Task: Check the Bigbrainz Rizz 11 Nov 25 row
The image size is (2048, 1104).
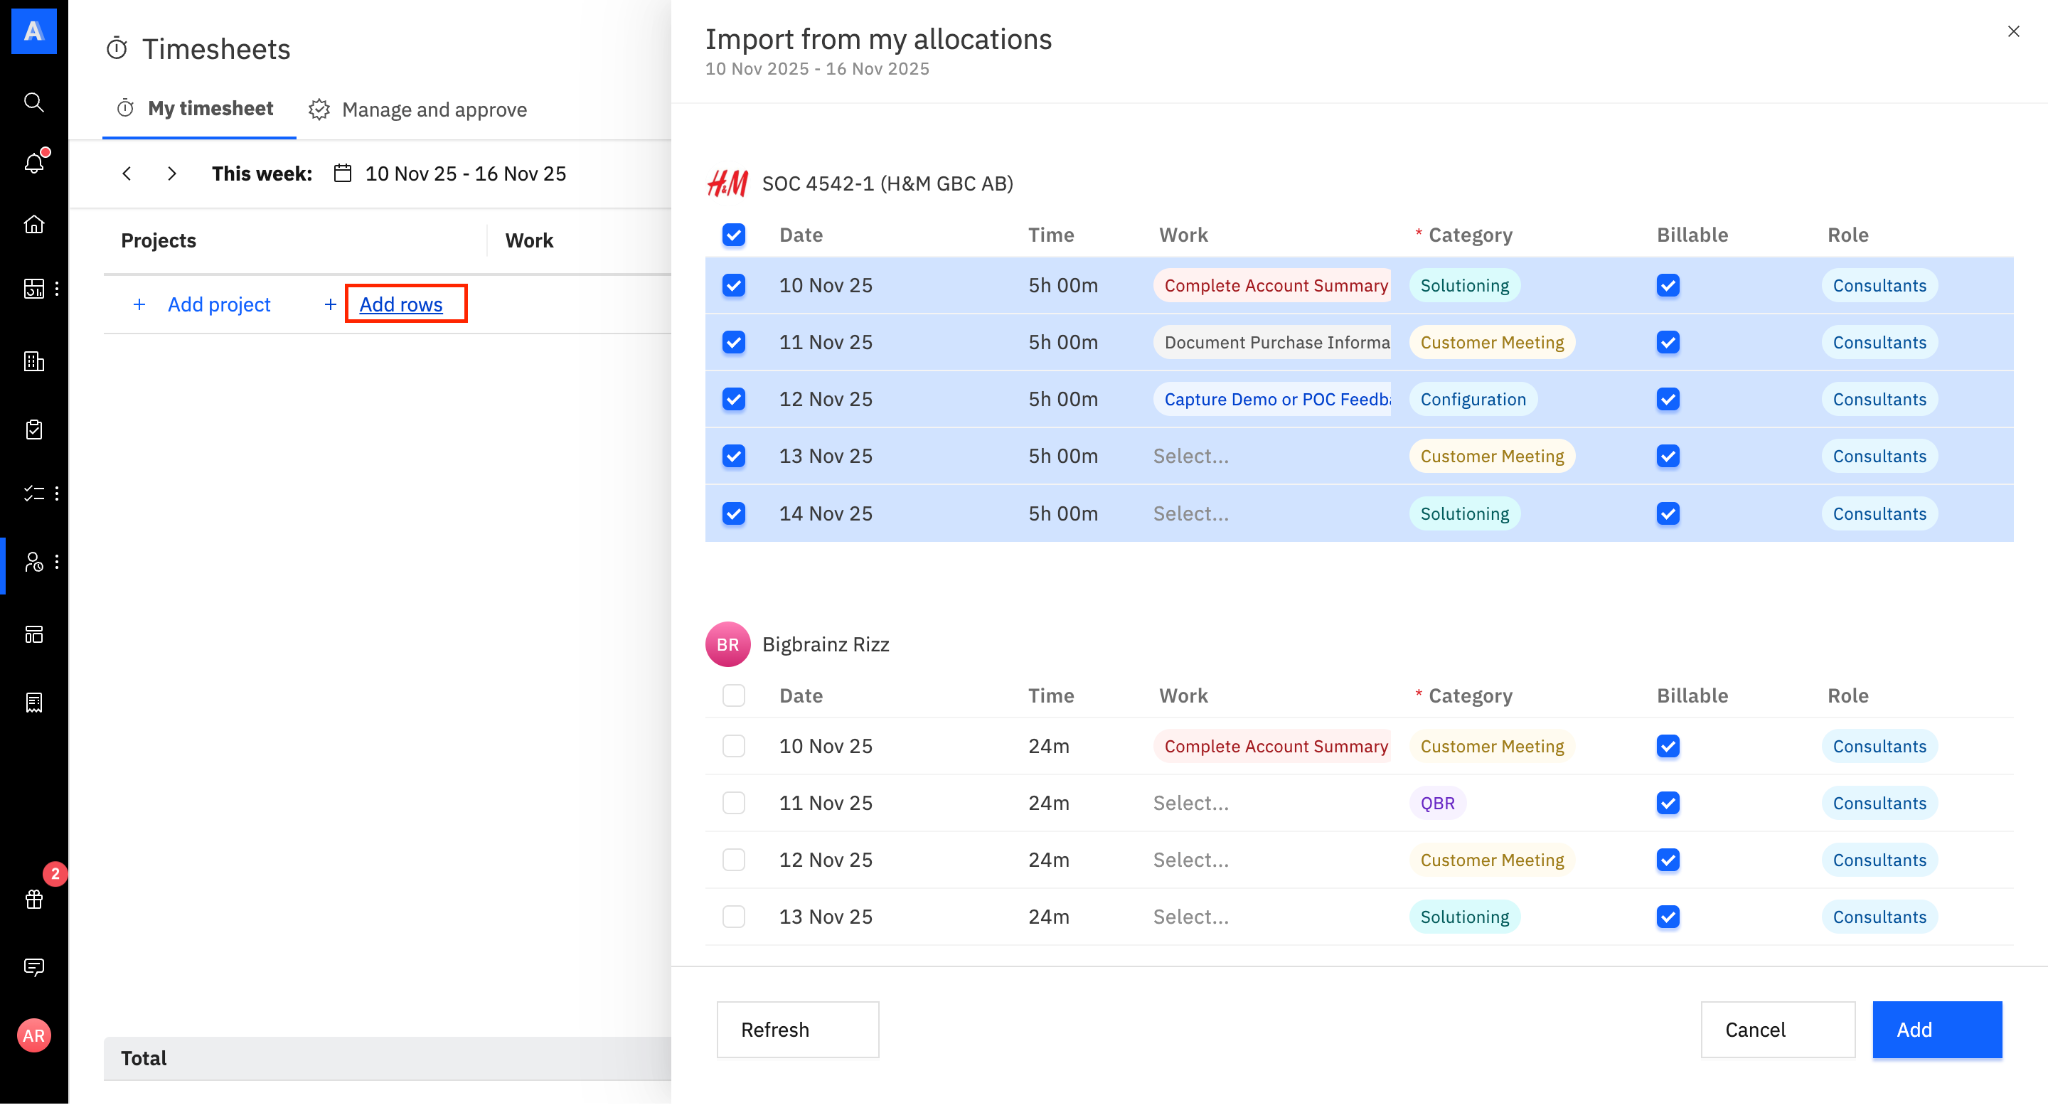Action: pyautogui.click(x=734, y=803)
